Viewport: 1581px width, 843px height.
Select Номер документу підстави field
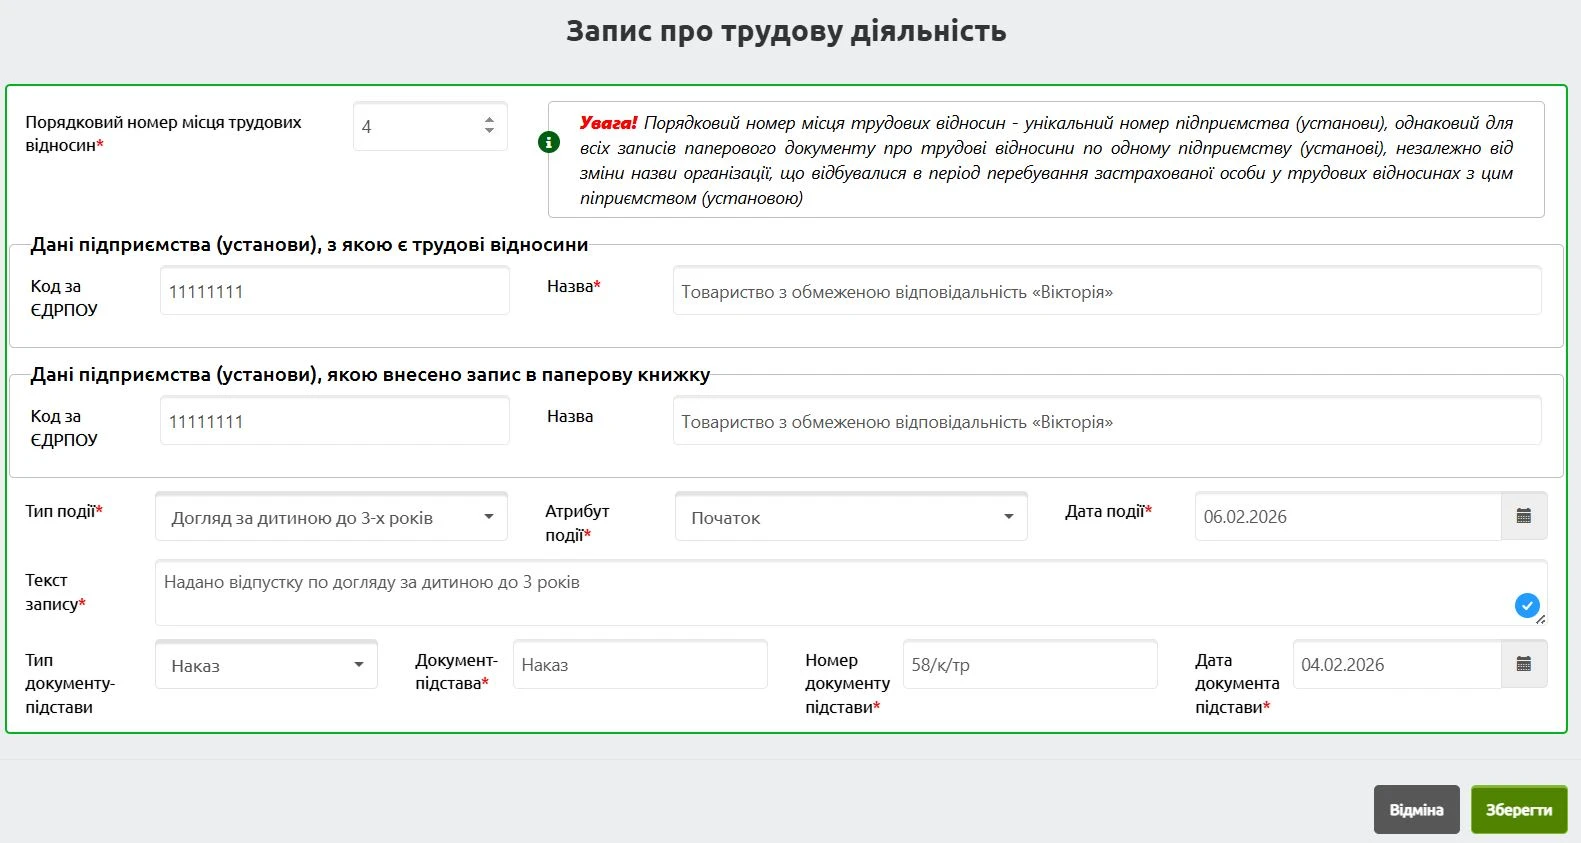[x=1030, y=665]
